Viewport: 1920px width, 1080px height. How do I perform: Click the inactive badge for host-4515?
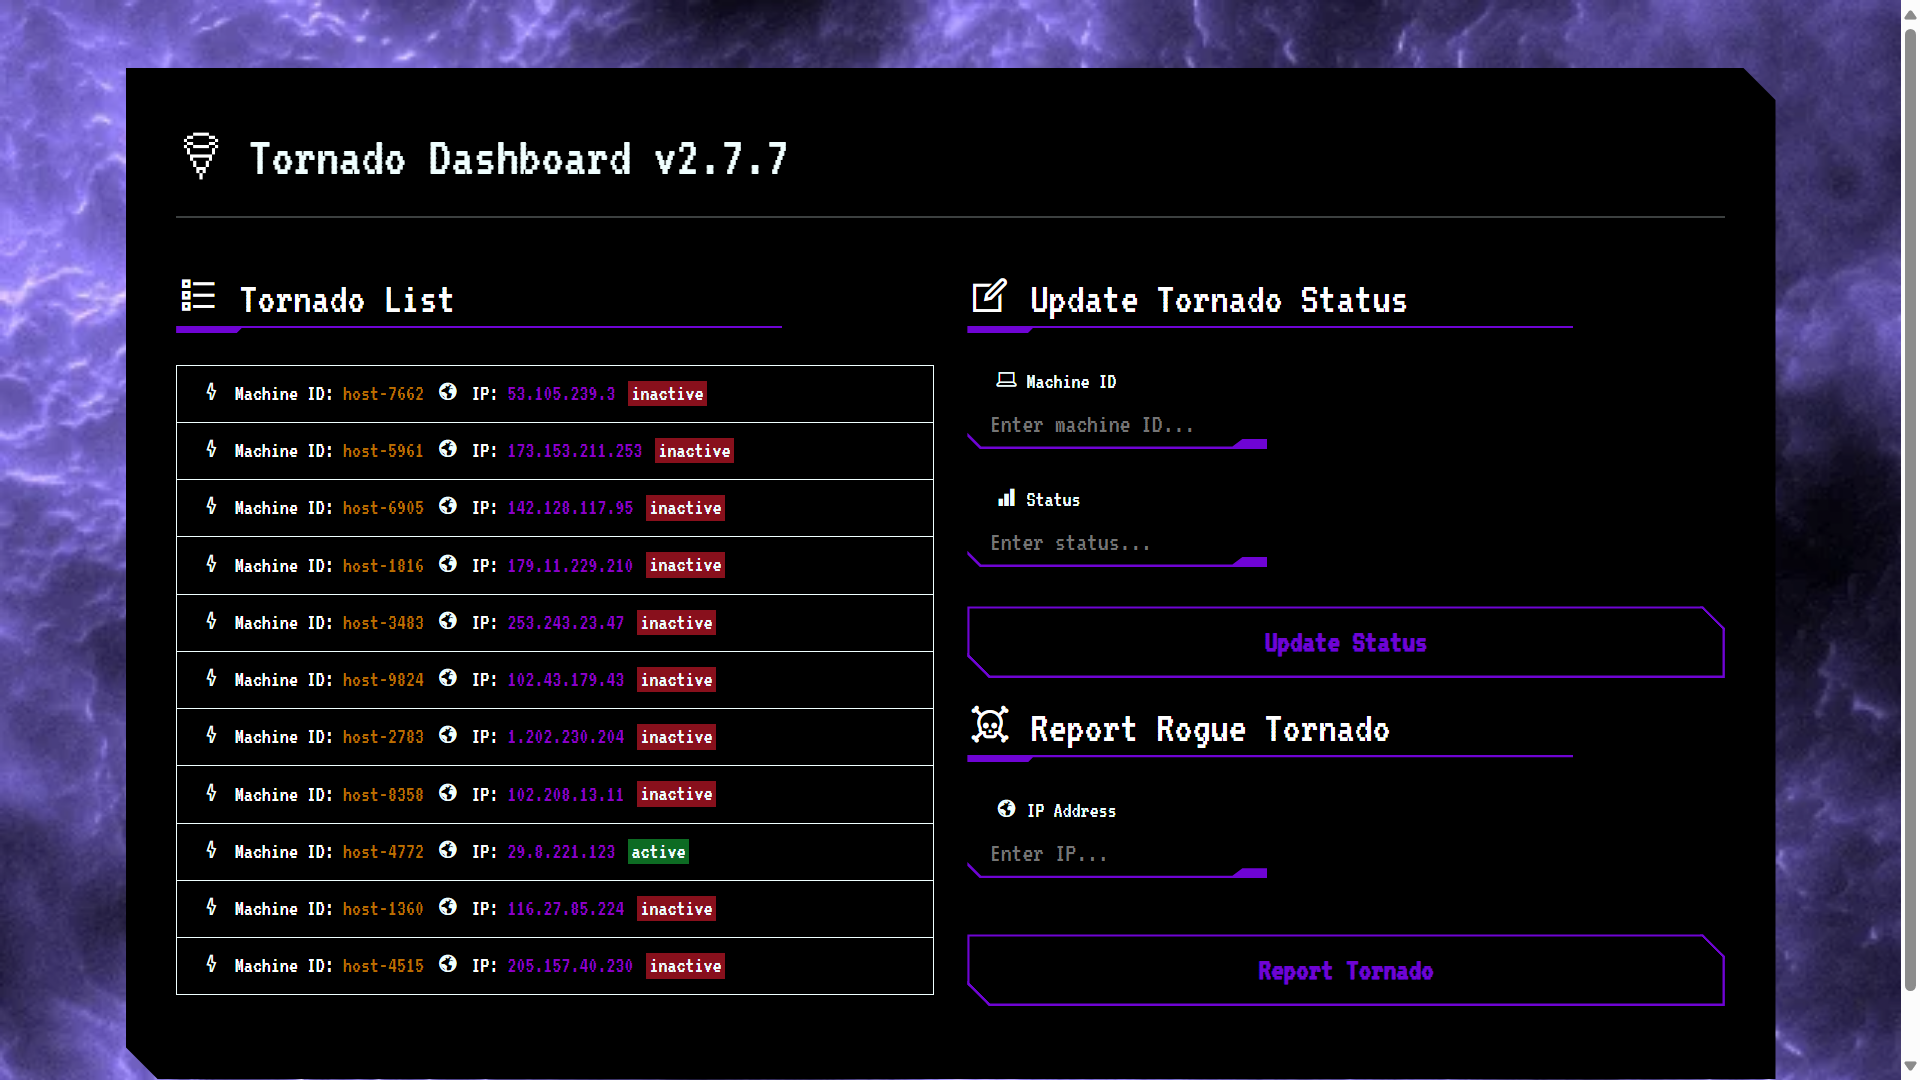(x=685, y=966)
